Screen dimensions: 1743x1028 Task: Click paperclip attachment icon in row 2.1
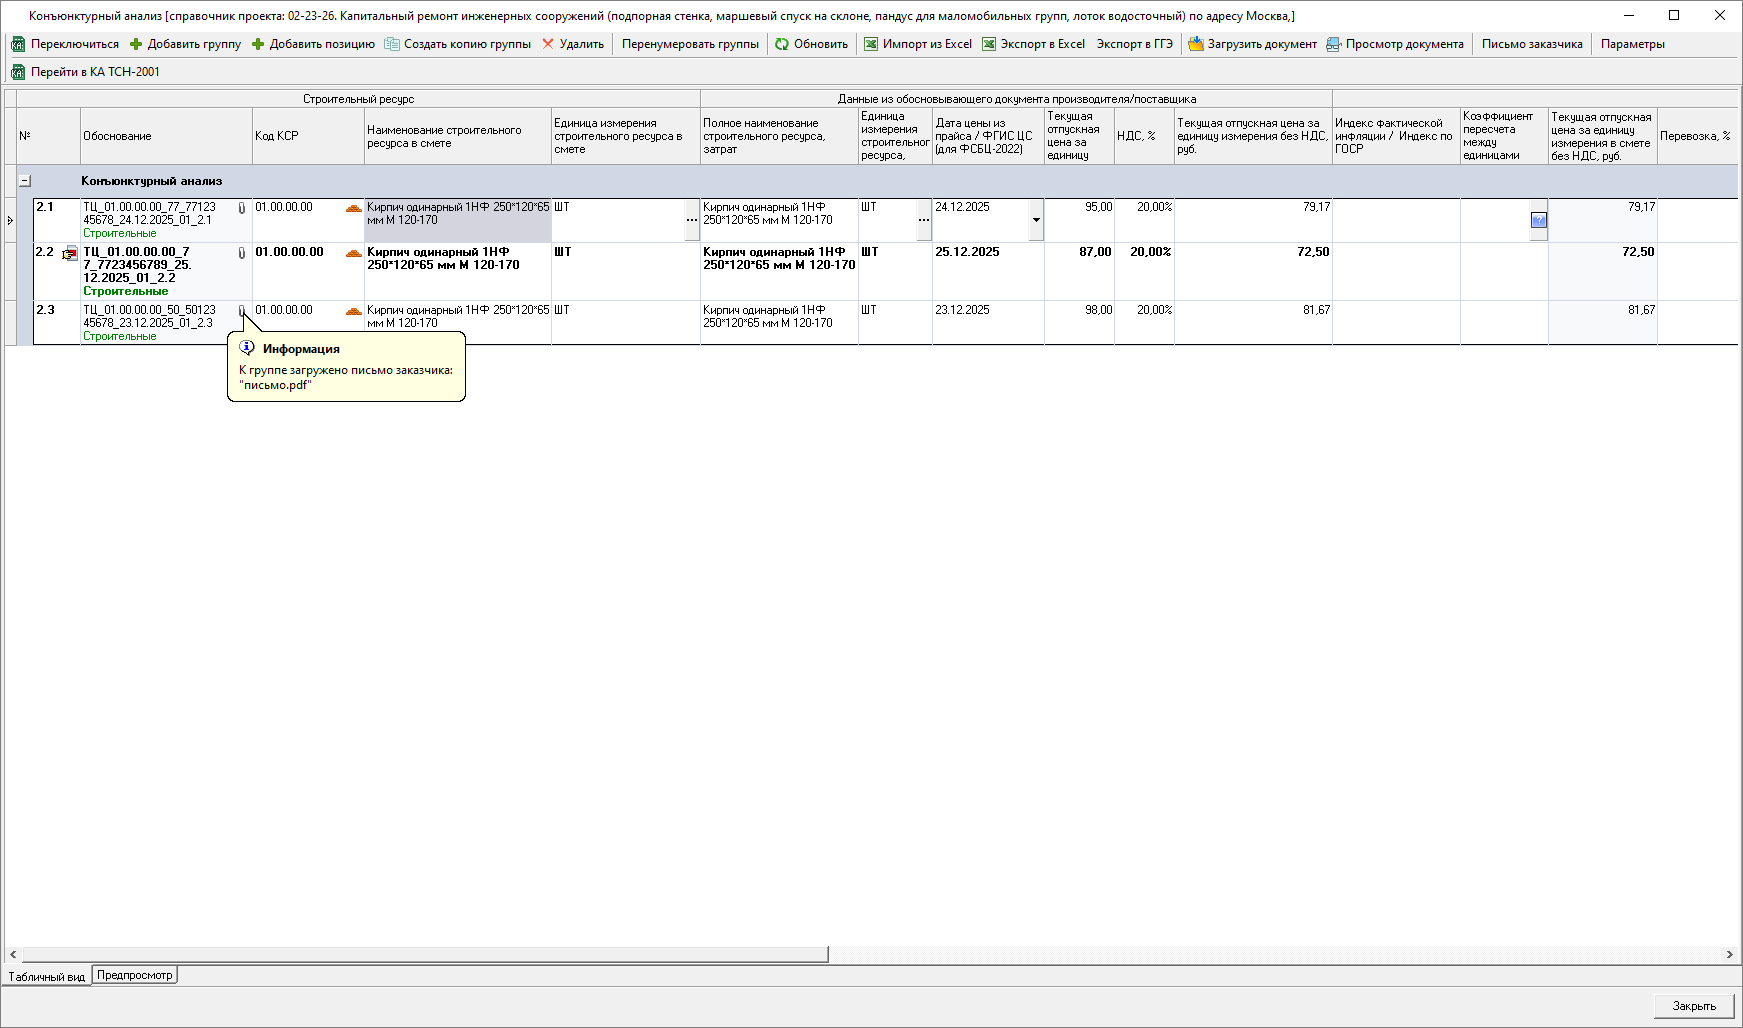point(241,208)
